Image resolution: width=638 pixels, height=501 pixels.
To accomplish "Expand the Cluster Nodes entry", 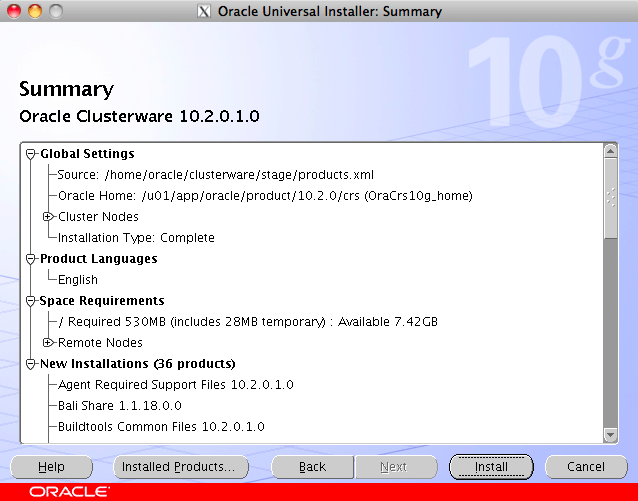I will pyautogui.click(x=48, y=217).
